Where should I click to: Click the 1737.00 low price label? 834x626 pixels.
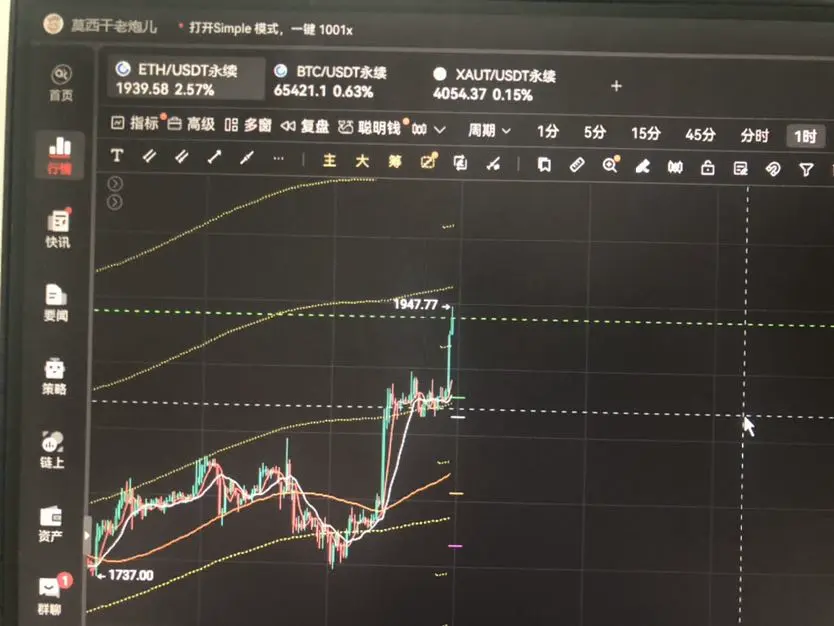[x=131, y=575]
